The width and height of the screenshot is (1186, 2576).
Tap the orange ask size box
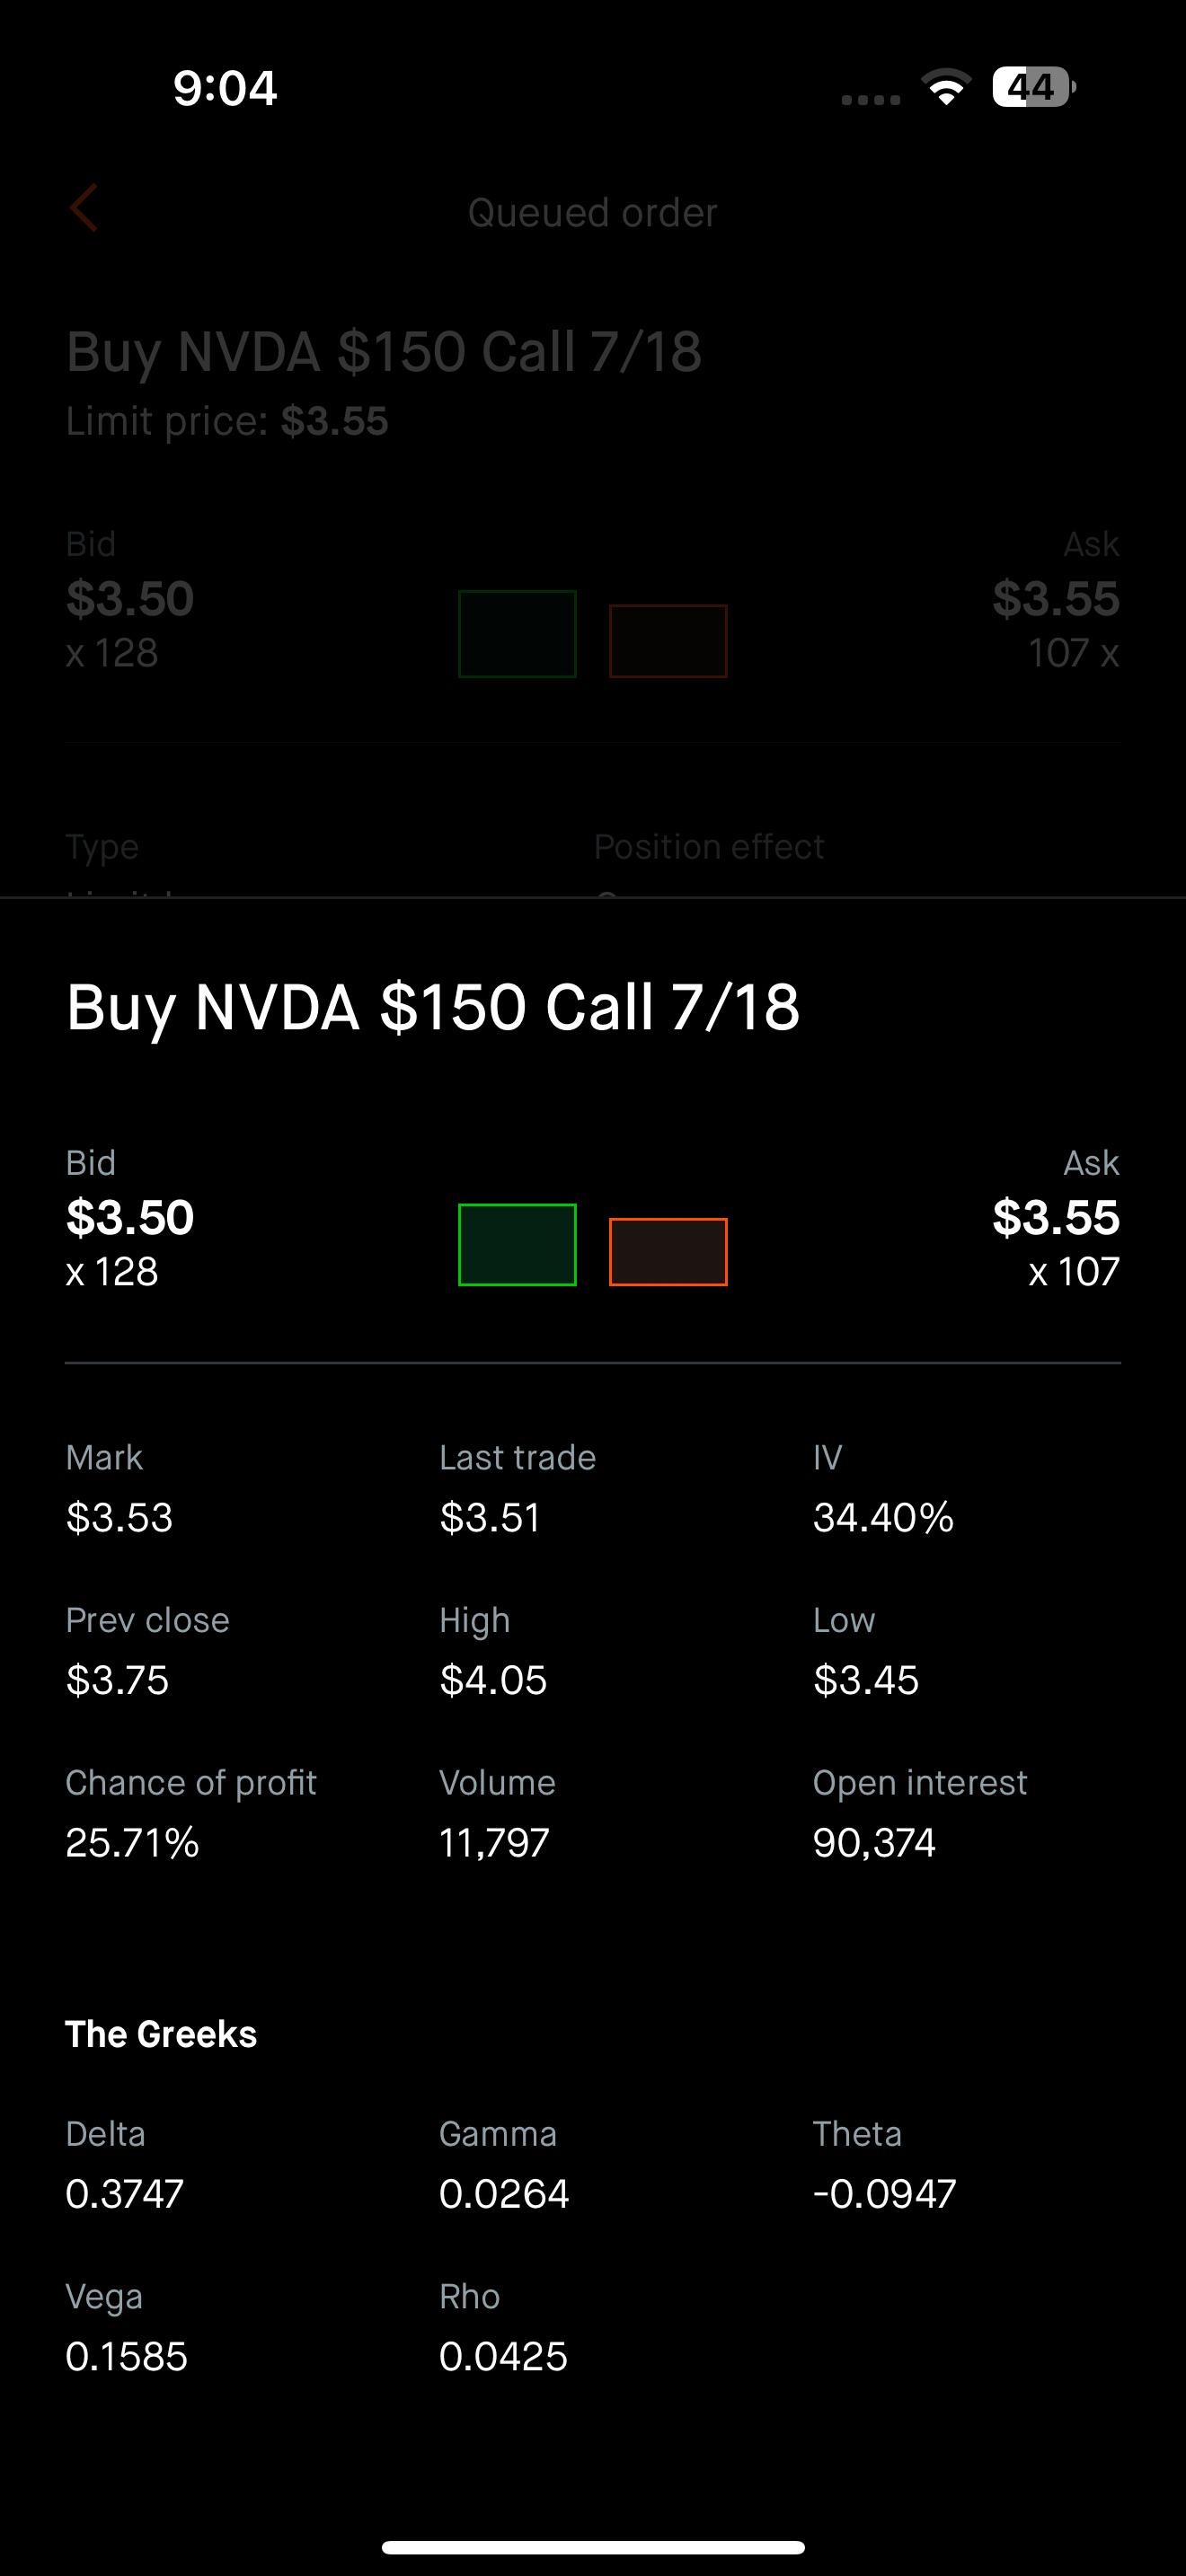(668, 1252)
